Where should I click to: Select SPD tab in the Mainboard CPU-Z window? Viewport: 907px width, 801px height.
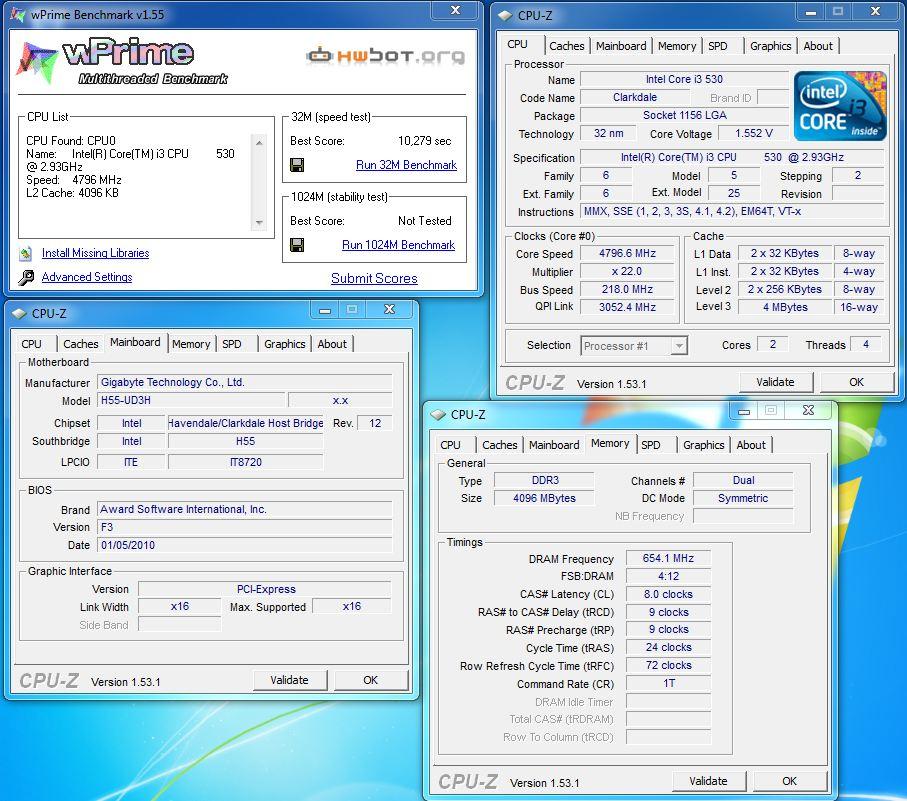click(232, 344)
